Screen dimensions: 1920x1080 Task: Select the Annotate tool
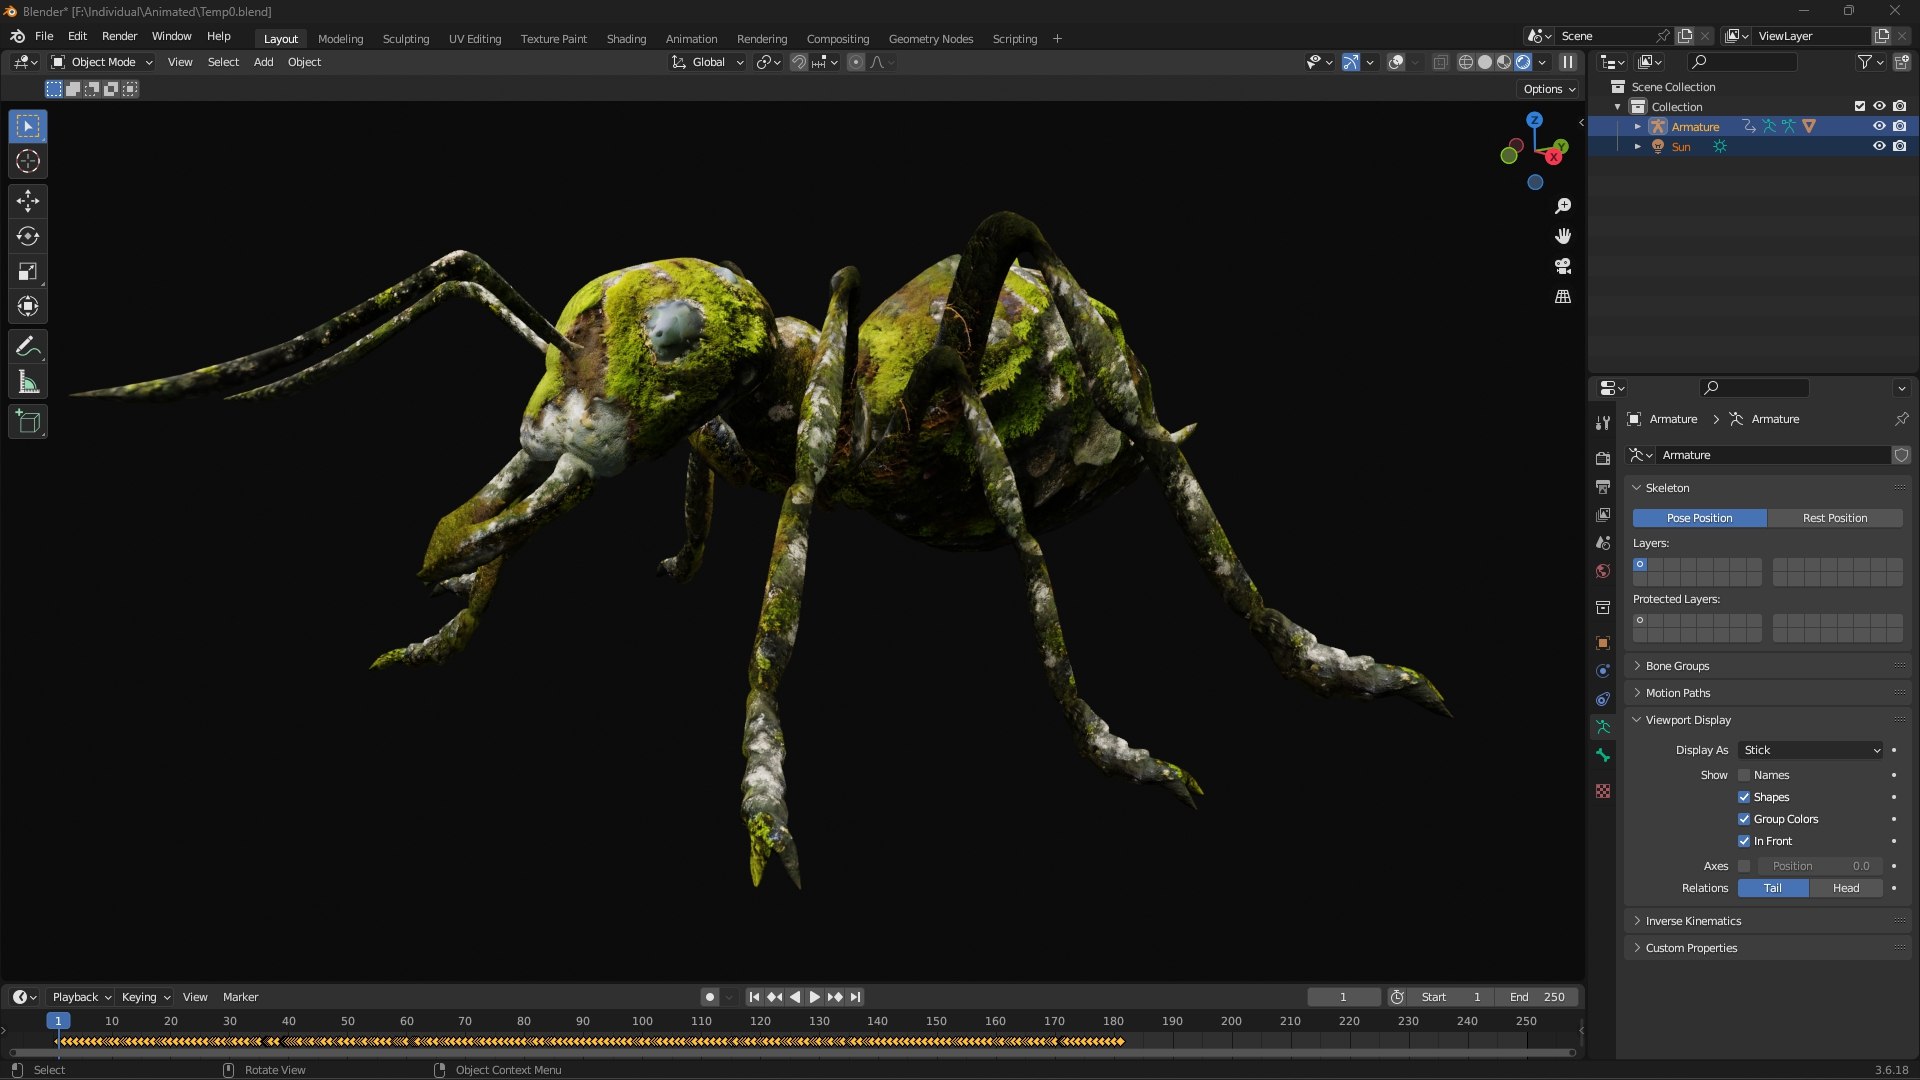(x=28, y=347)
